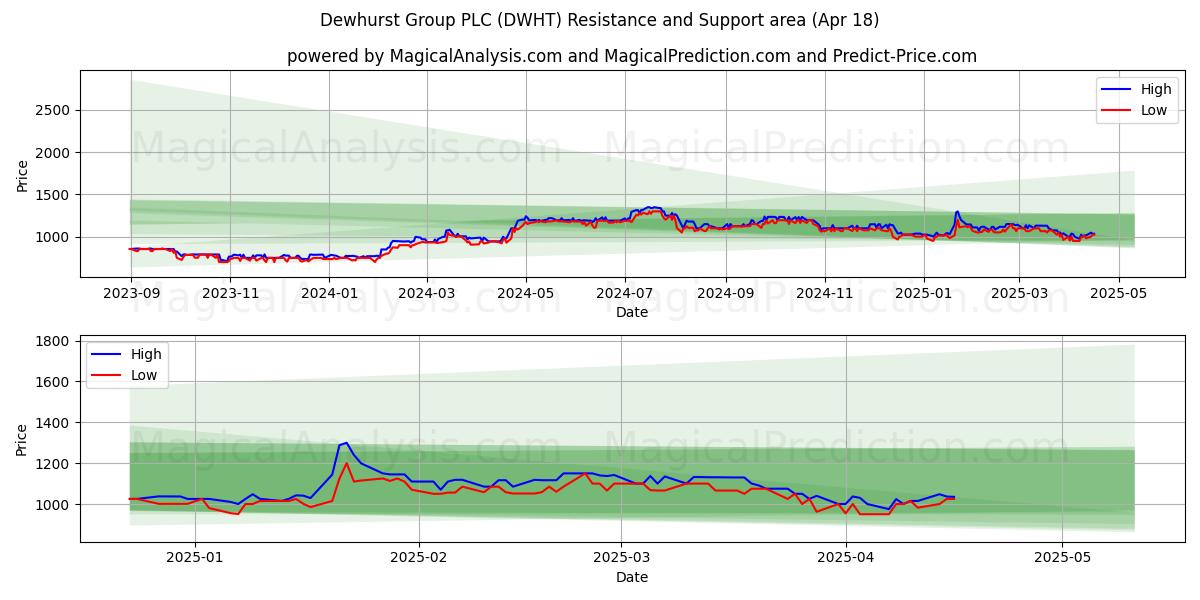The height and width of the screenshot is (600, 1200).
Task: Click 'Low' in the bottom chart legend
Action: pyautogui.click(x=144, y=375)
